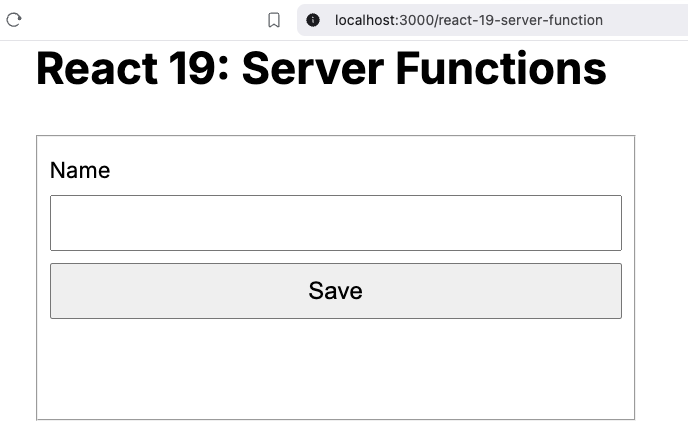Image resolution: width=688 pixels, height=445 pixels.
Task: Open site information via the info icon
Action: click(x=313, y=20)
